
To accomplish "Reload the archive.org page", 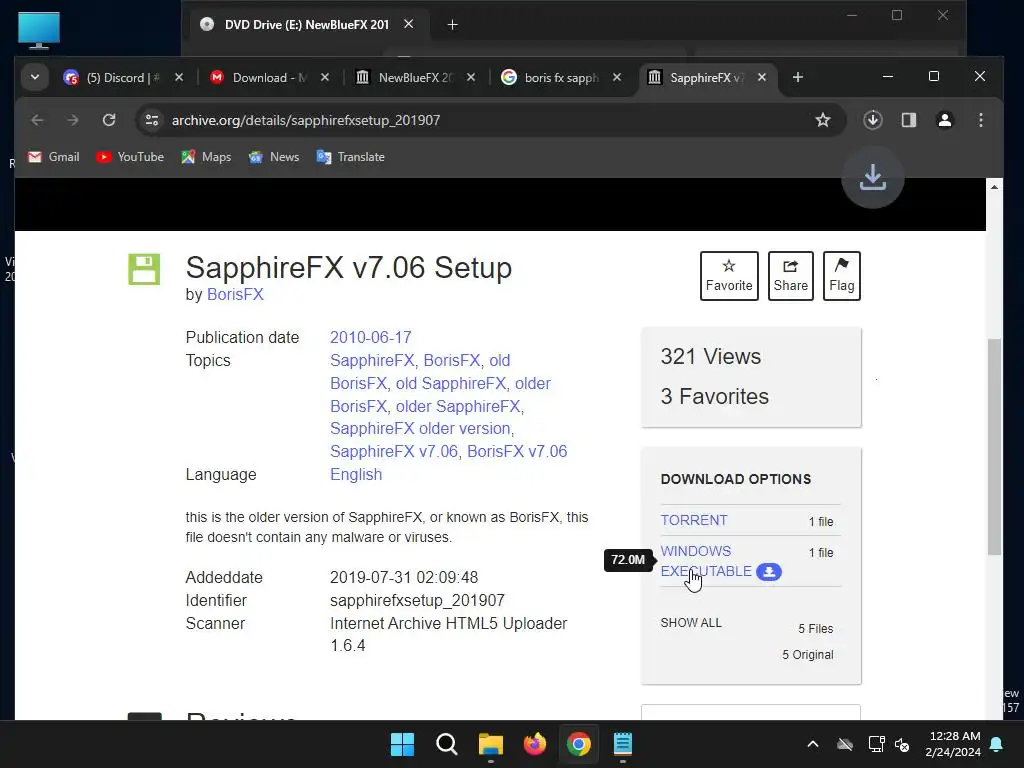I will (109, 120).
